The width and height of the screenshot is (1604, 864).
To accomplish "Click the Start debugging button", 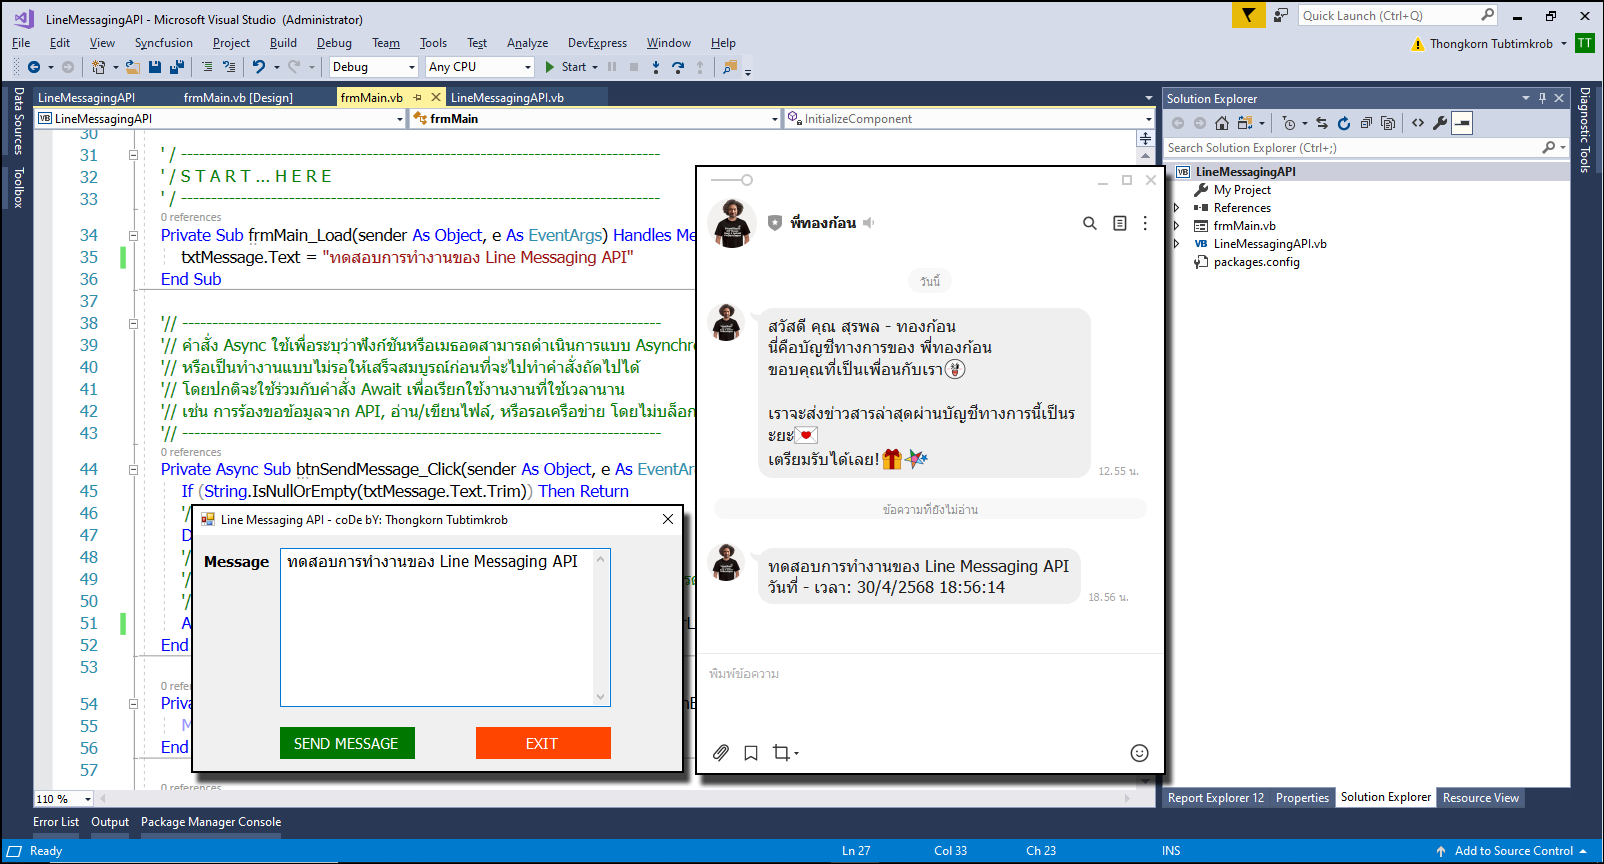I will [566, 67].
